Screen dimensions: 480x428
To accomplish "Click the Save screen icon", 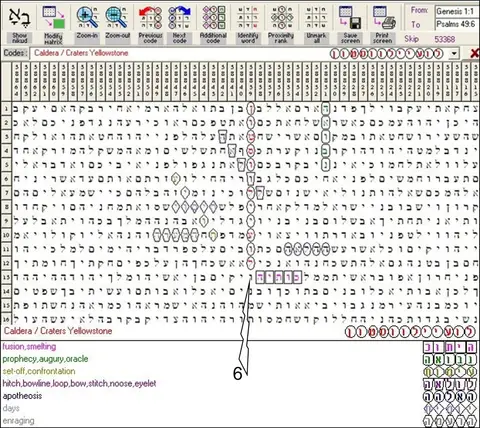I will [350, 17].
